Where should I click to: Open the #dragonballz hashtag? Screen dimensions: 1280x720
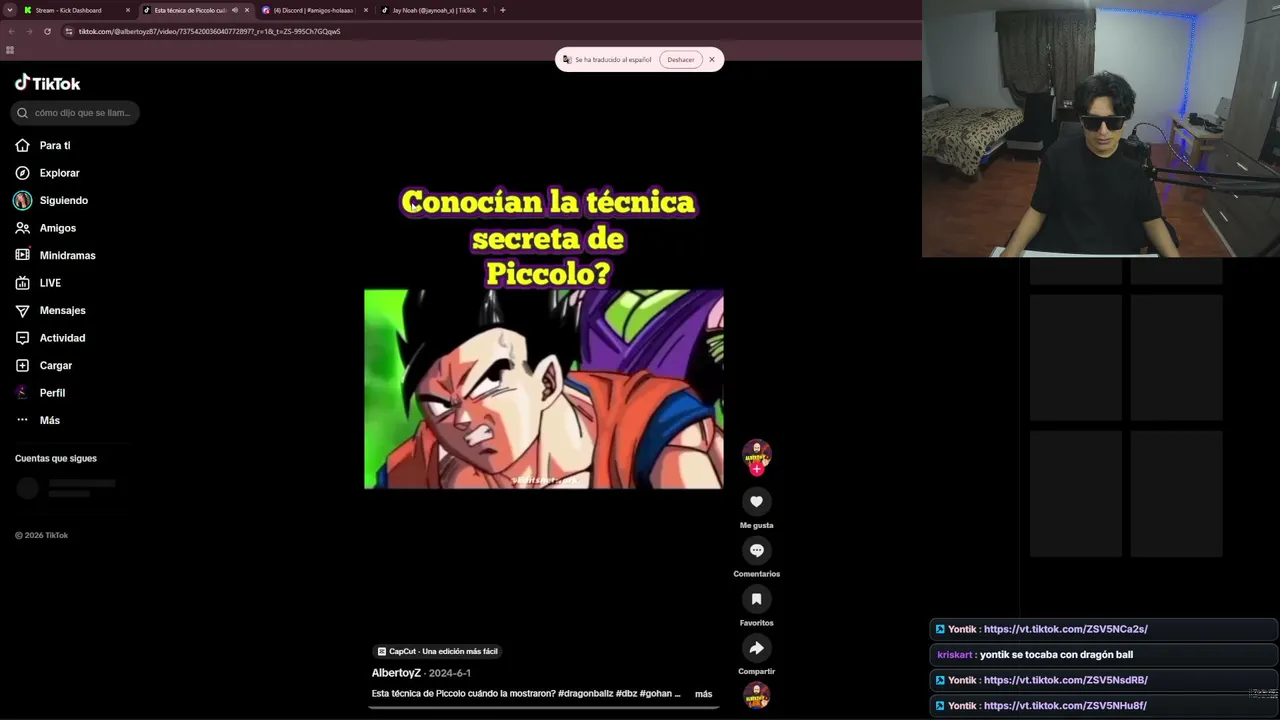pyautogui.click(x=585, y=694)
